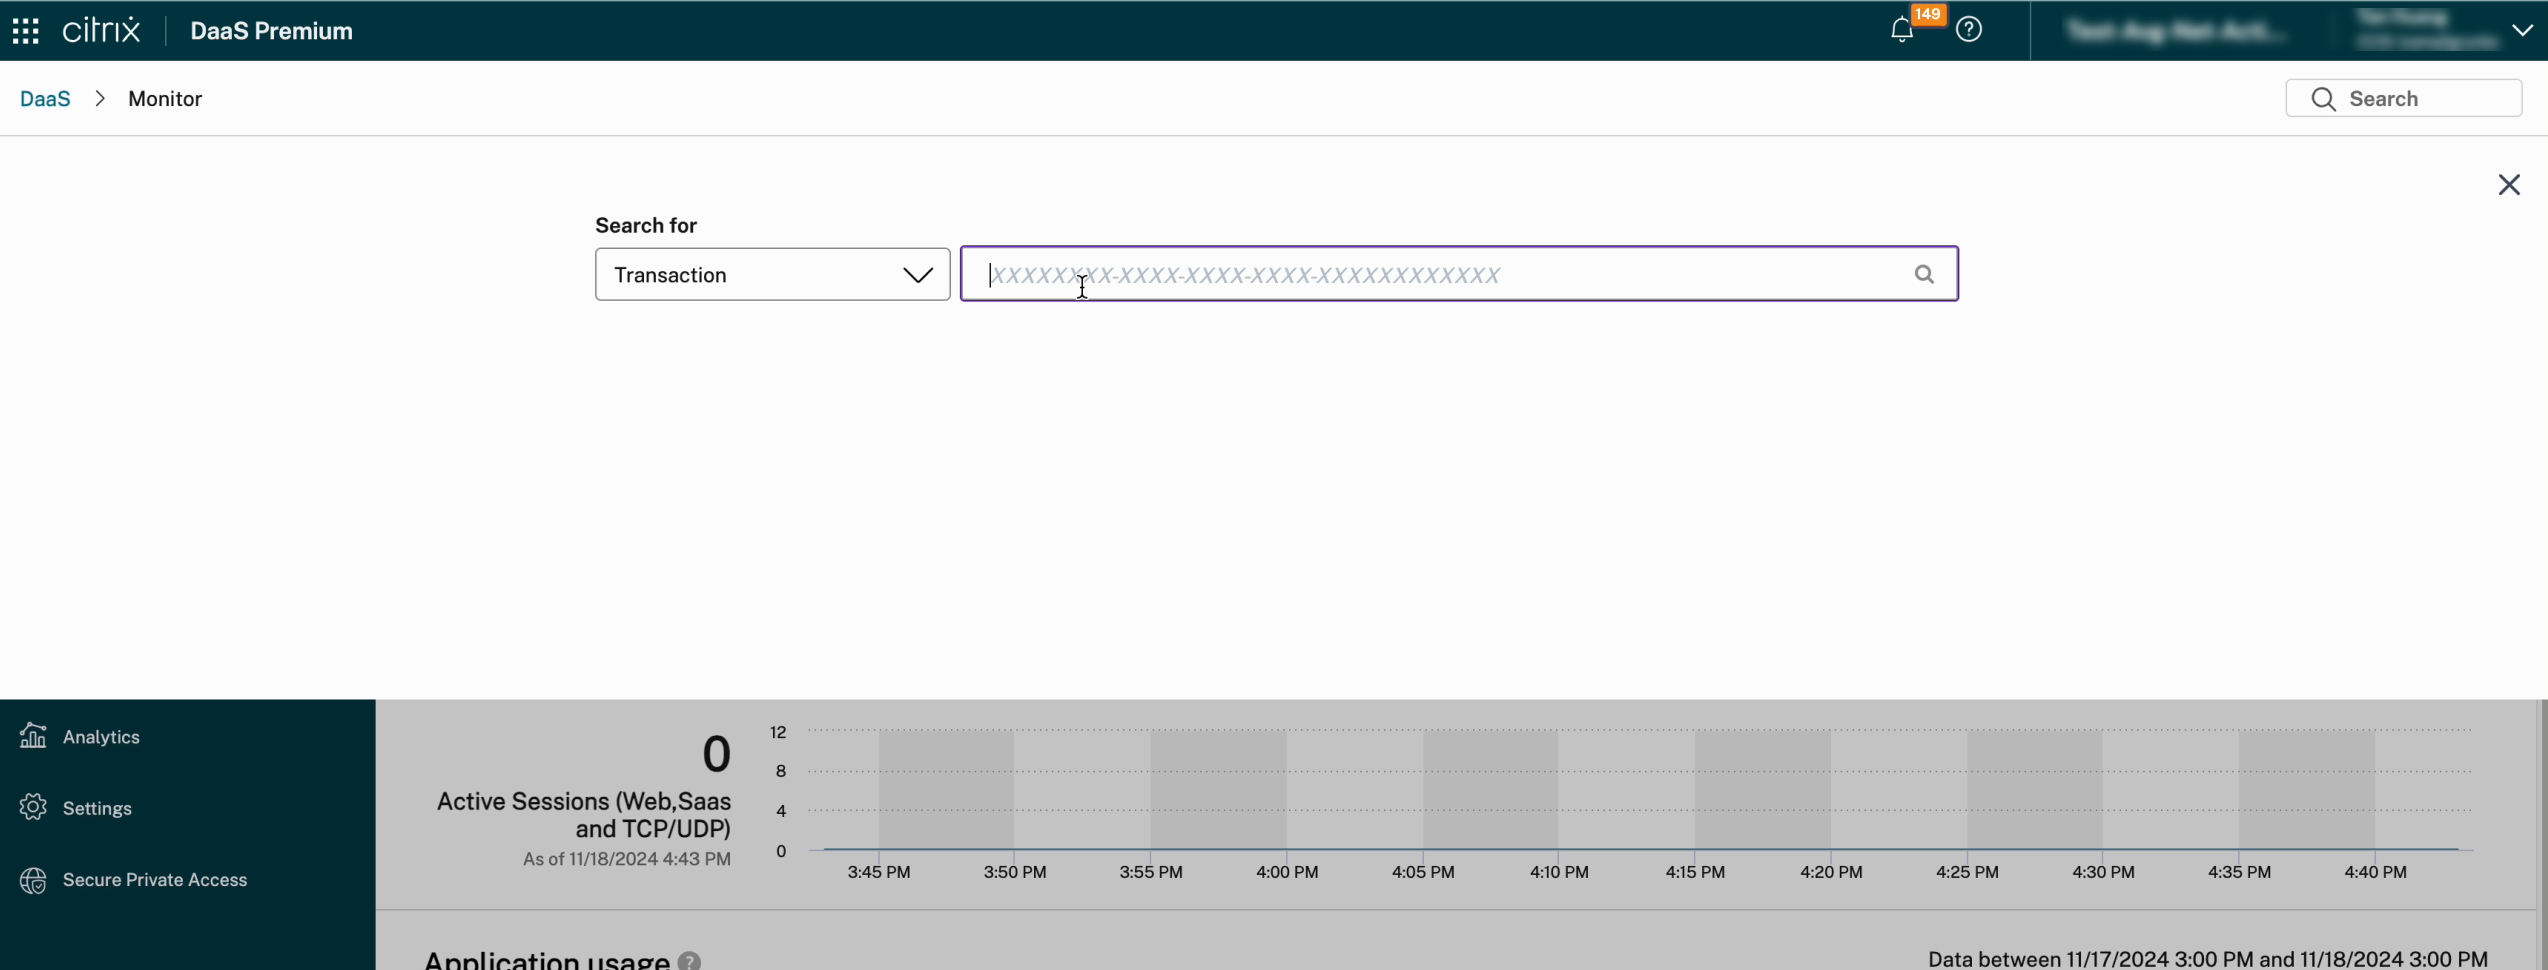Open Settings in the sidebar
The width and height of the screenshot is (2548, 970).
click(97, 808)
